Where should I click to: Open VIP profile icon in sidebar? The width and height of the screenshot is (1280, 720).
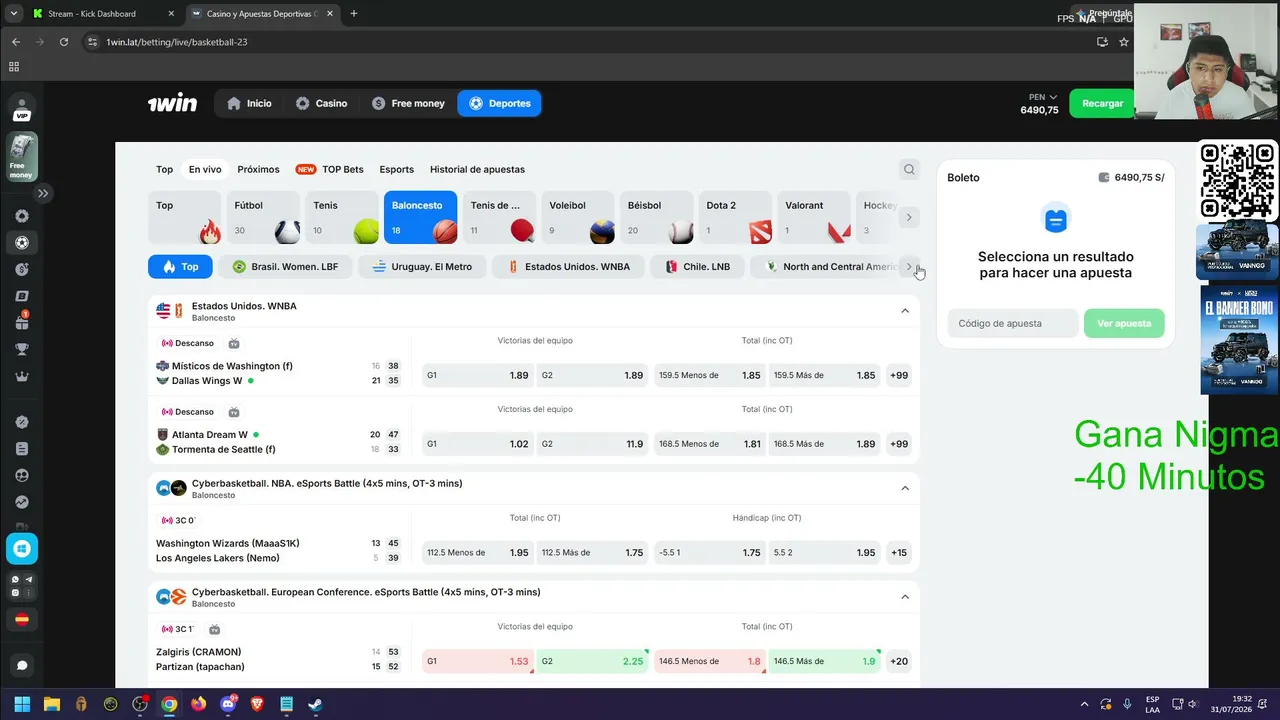point(22,108)
